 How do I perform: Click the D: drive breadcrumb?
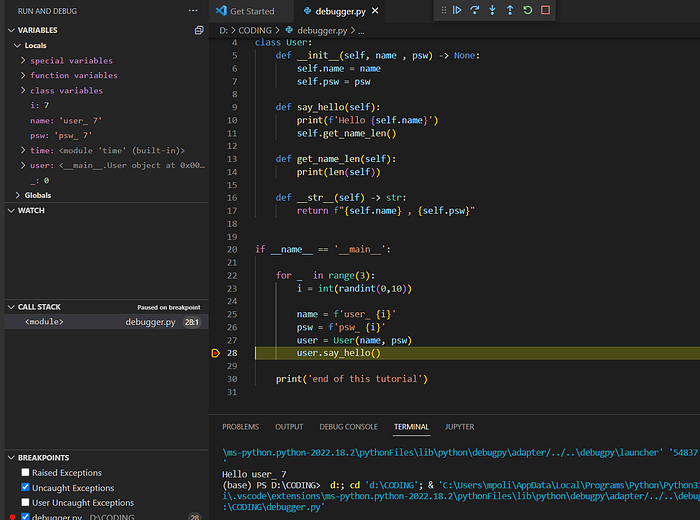click(x=224, y=30)
